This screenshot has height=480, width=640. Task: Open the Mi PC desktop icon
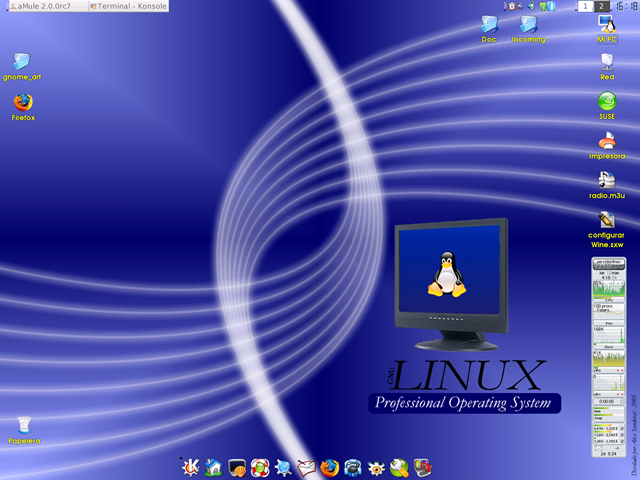click(607, 29)
